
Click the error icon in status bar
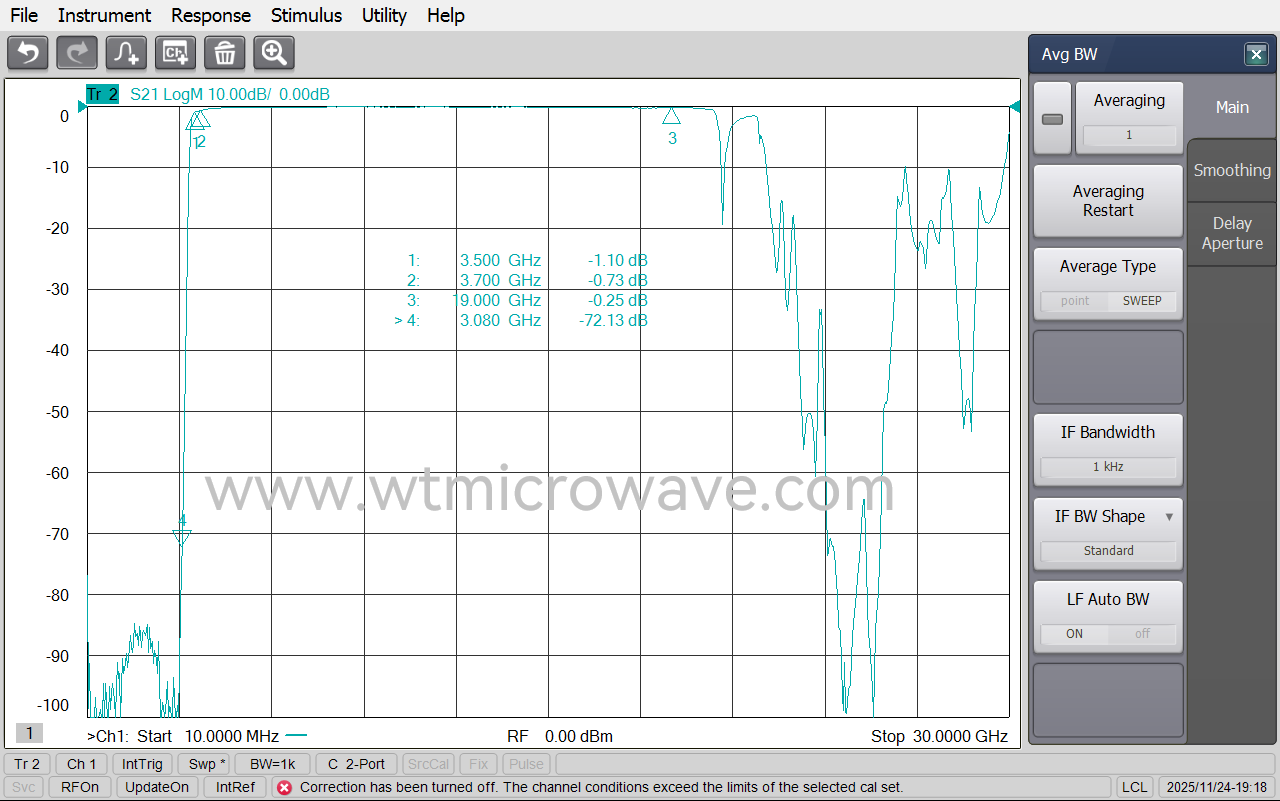(x=284, y=787)
